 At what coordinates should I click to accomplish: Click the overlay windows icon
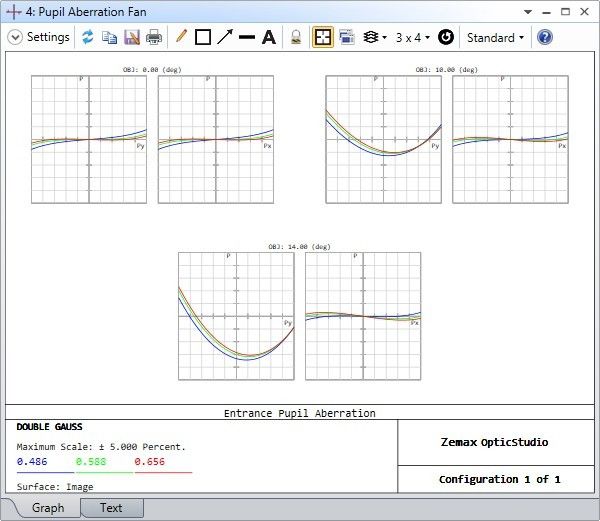347,37
